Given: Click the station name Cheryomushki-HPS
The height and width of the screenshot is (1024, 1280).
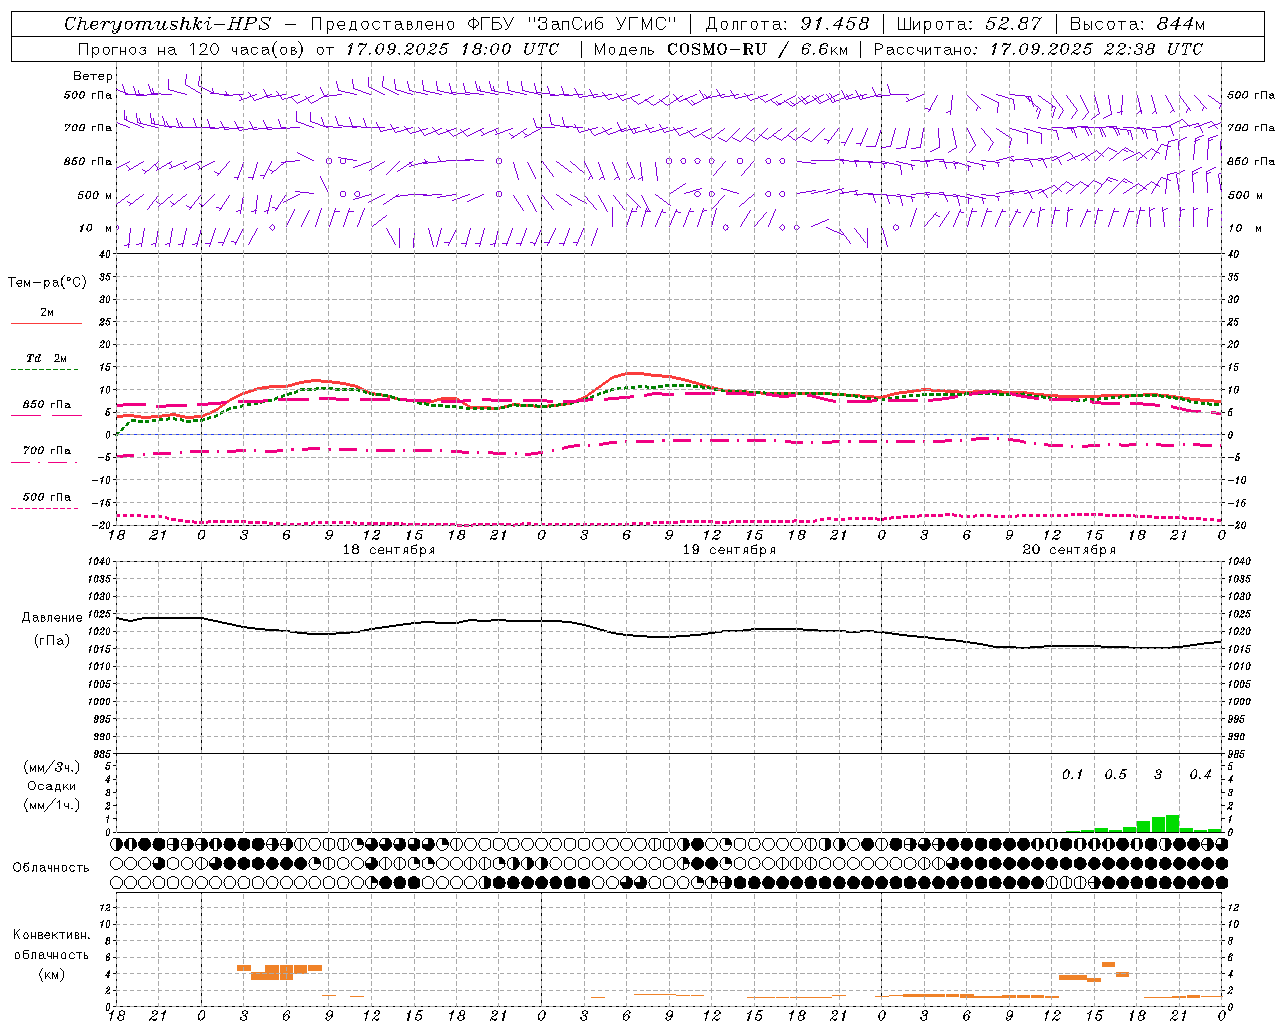Looking at the screenshot, I should coord(168,24).
